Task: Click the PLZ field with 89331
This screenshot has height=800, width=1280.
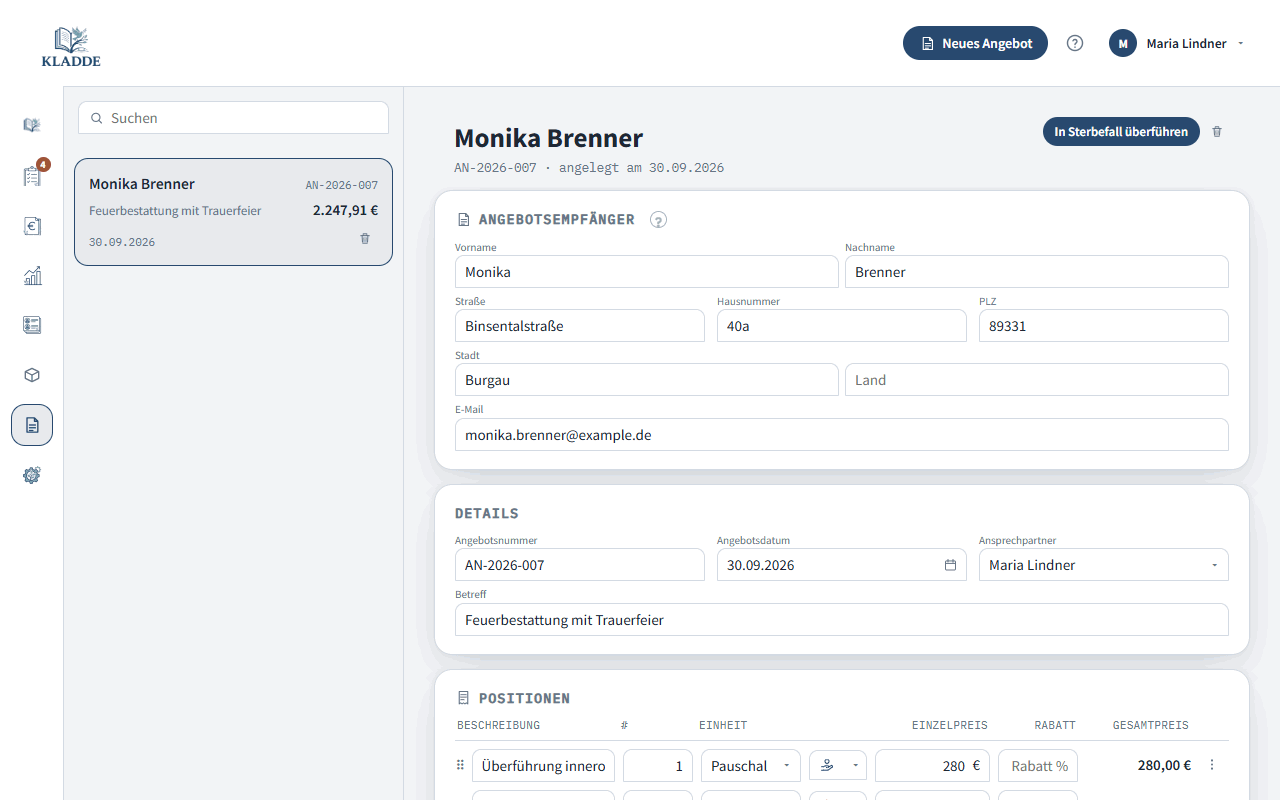Action: pos(1104,326)
